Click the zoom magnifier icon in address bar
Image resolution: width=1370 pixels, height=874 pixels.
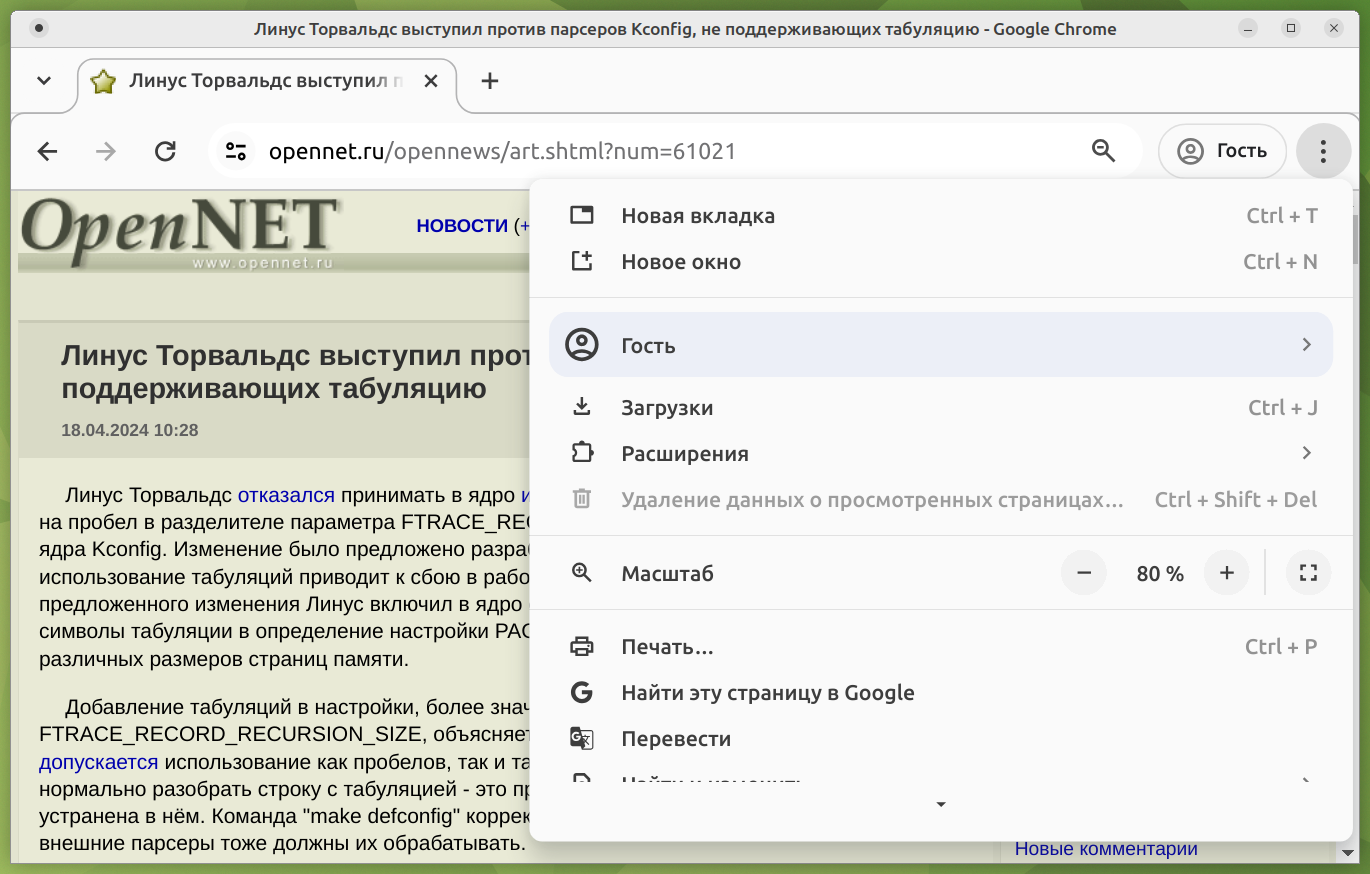pos(1103,151)
